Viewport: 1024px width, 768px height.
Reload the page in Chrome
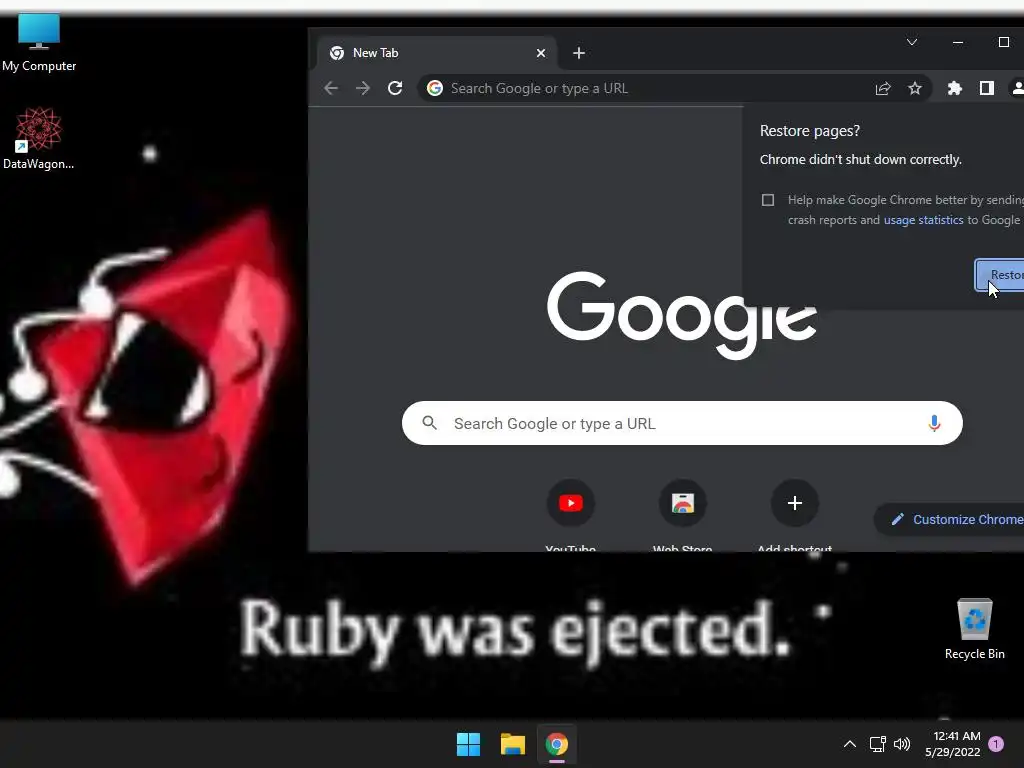395,88
